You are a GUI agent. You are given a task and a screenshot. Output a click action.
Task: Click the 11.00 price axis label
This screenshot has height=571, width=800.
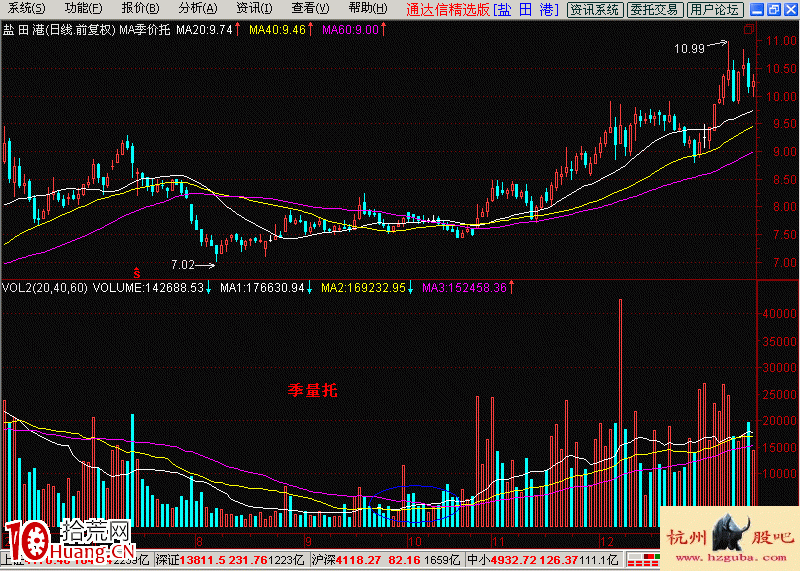coord(781,41)
